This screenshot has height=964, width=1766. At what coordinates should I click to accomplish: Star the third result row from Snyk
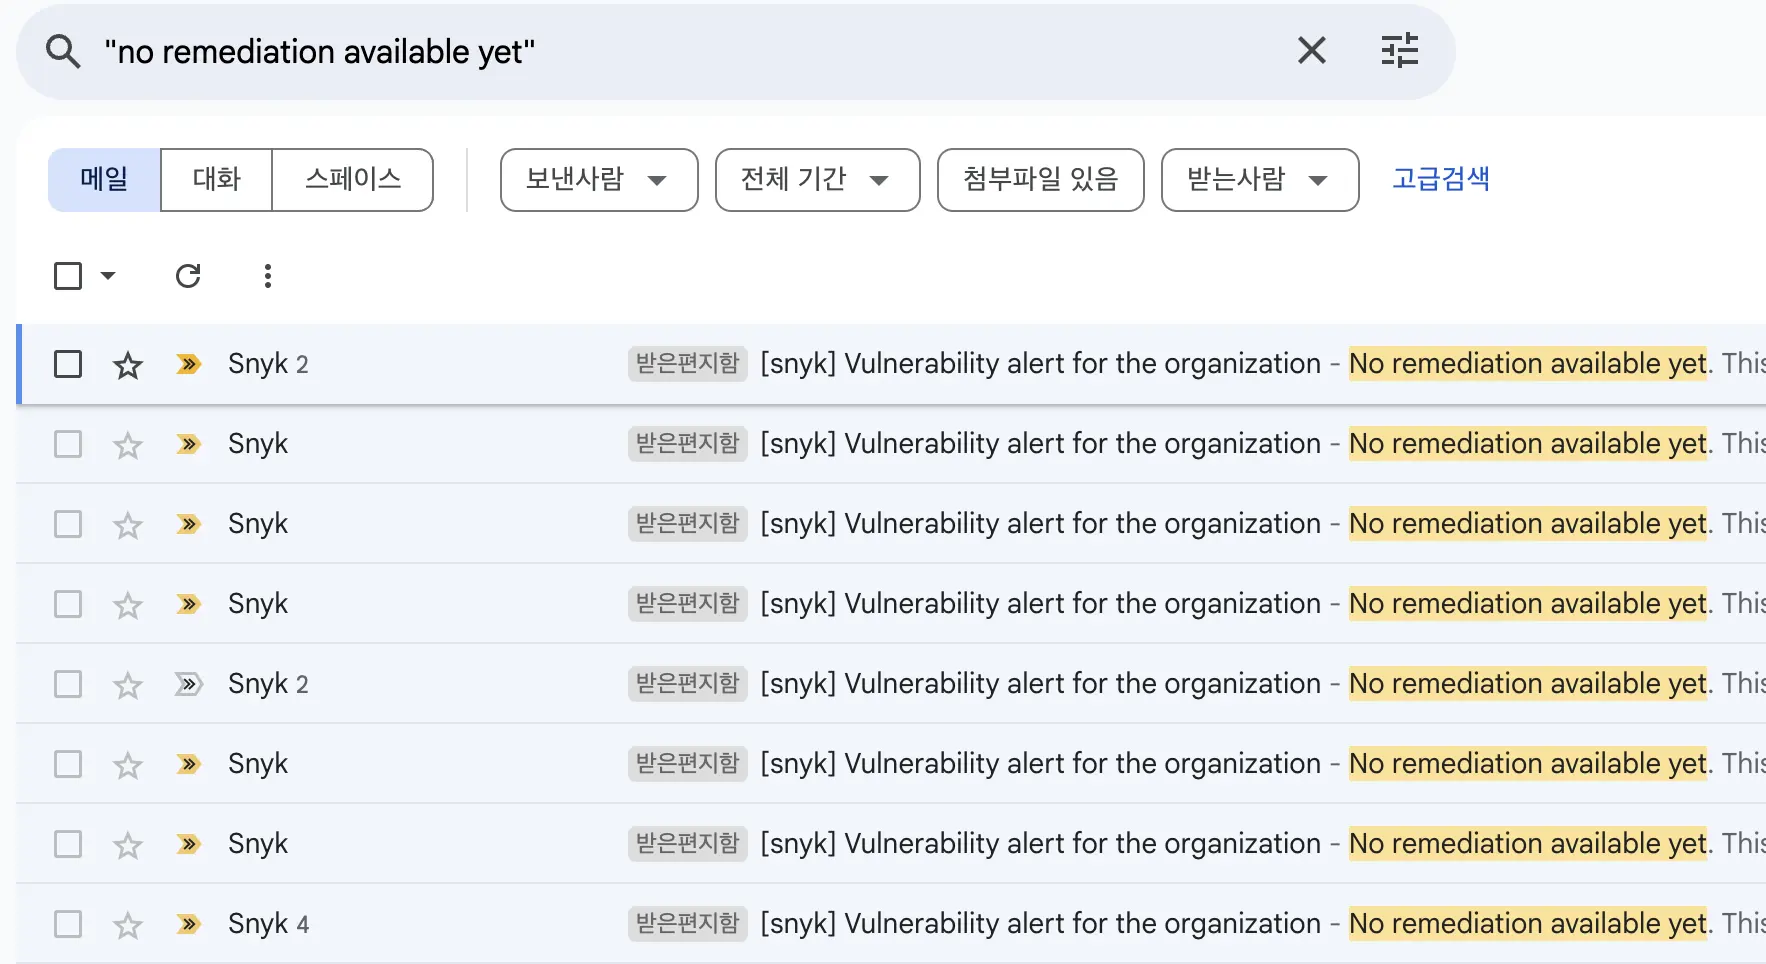[128, 525]
